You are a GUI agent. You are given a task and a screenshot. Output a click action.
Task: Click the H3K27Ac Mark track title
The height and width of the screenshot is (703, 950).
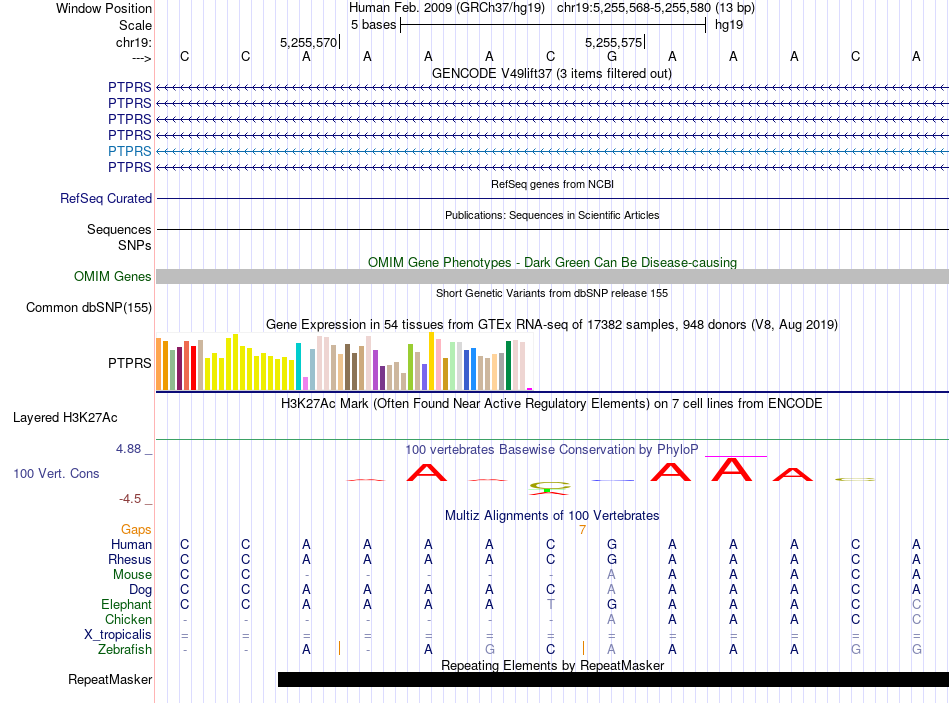click(x=552, y=404)
